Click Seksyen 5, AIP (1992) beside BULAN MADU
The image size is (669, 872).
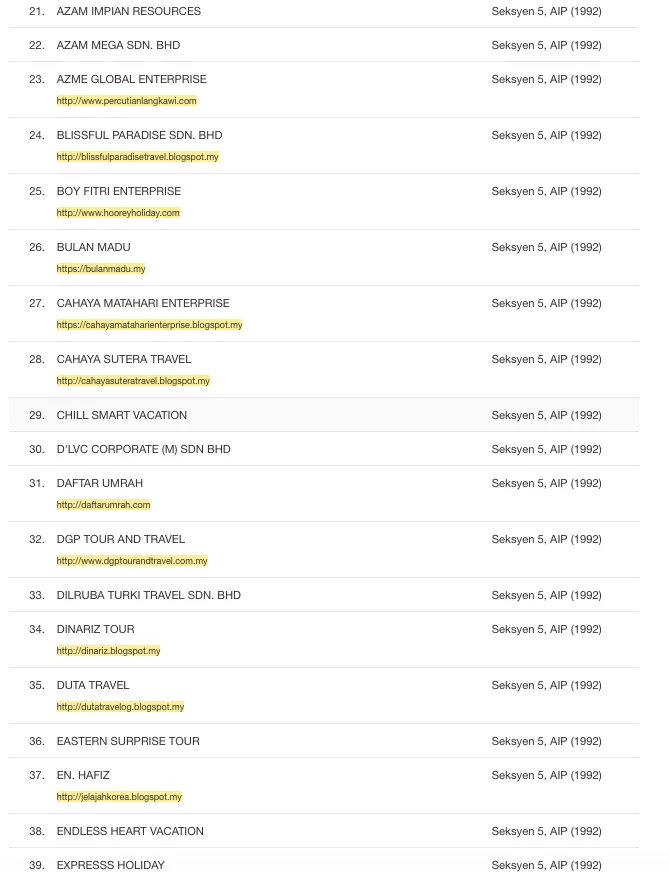pos(546,247)
